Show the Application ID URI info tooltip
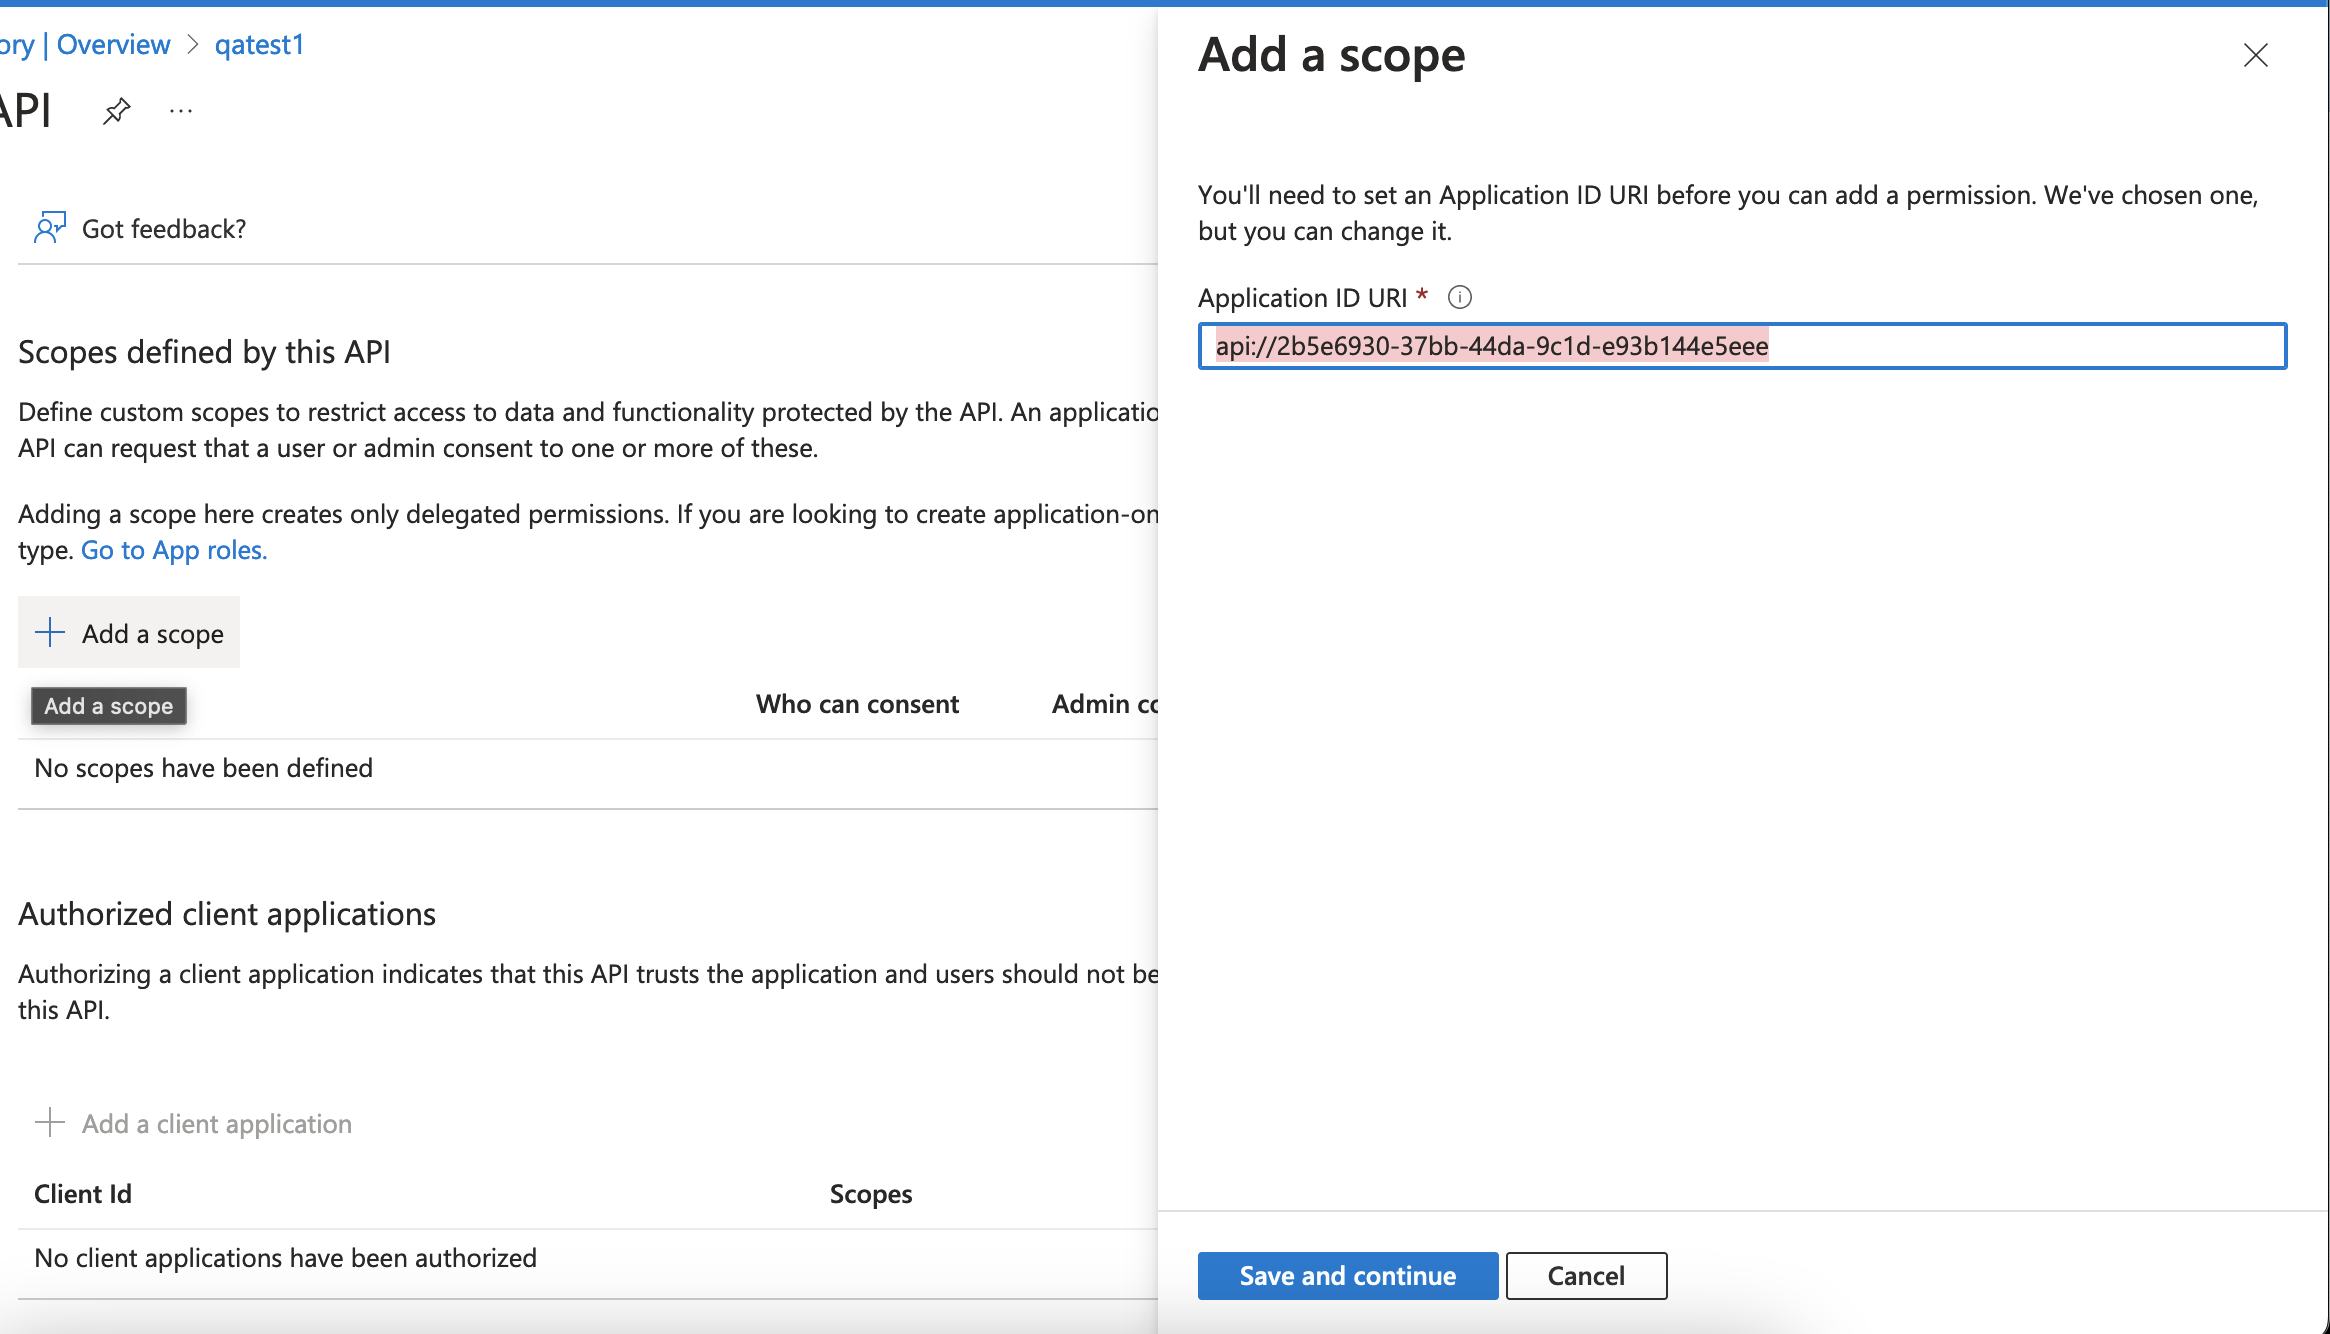 pos(1461,297)
